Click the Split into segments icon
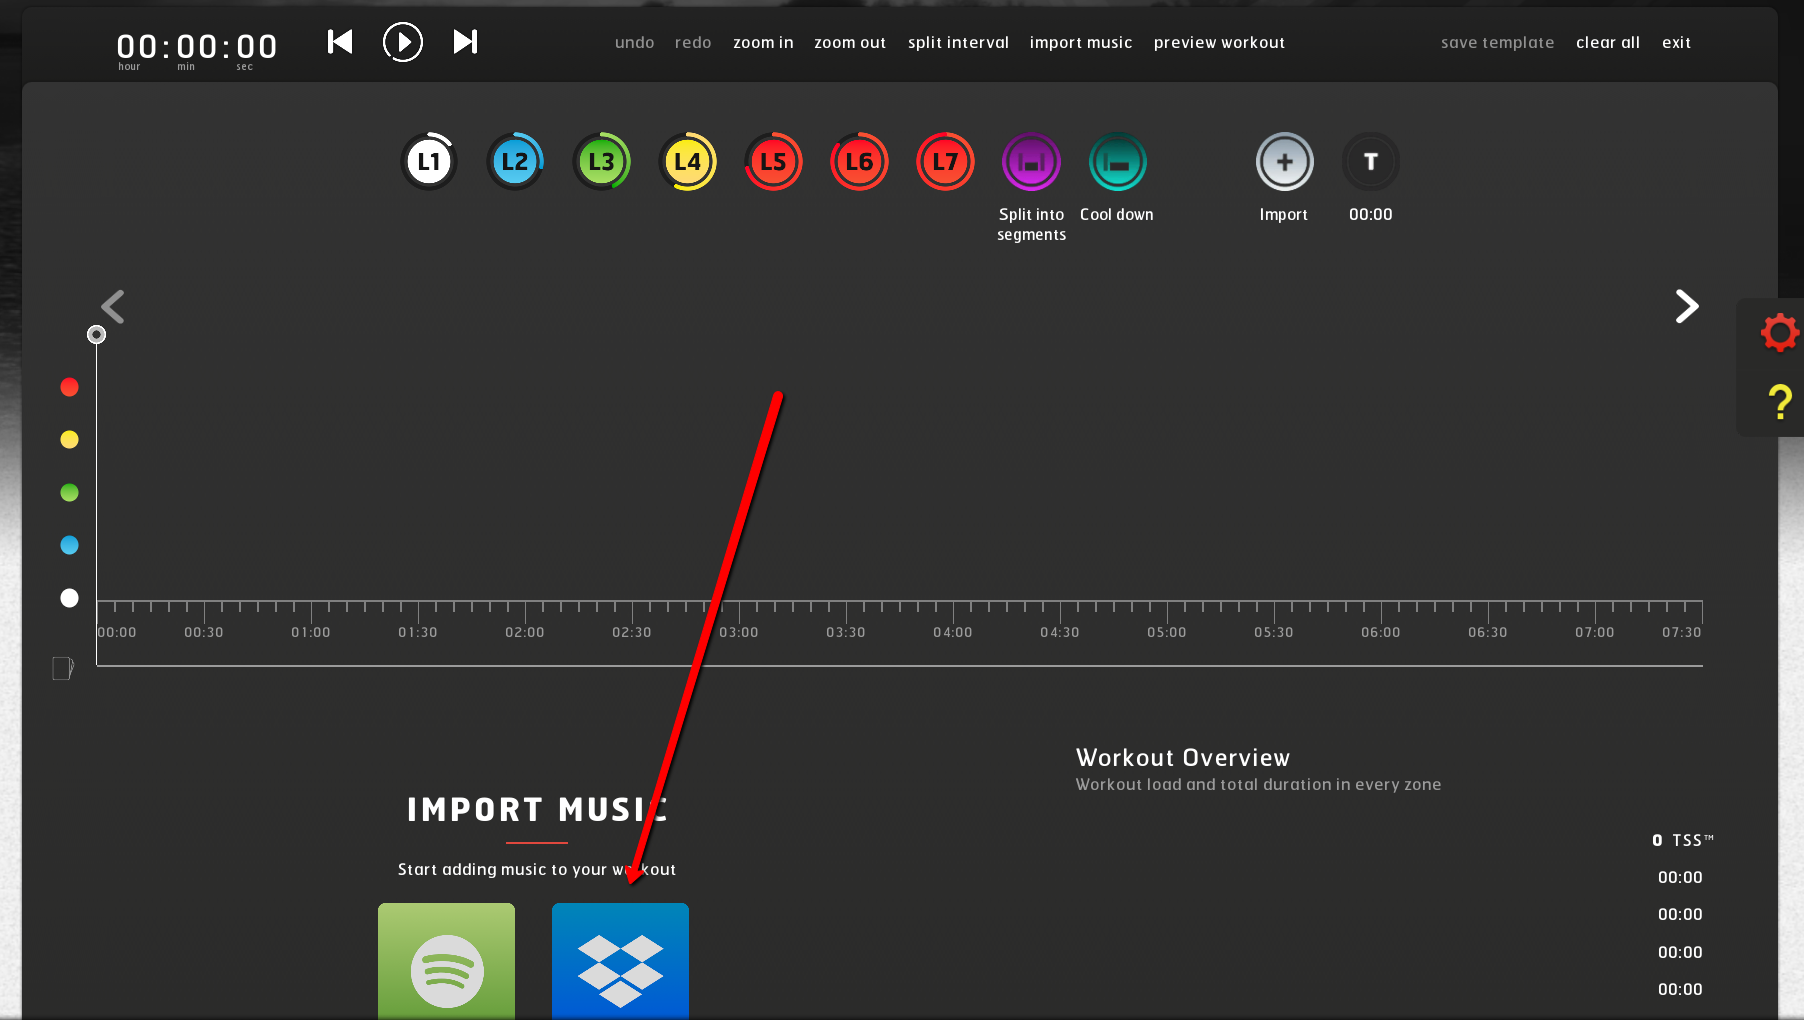 pyautogui.click(x=1031, y=161)
